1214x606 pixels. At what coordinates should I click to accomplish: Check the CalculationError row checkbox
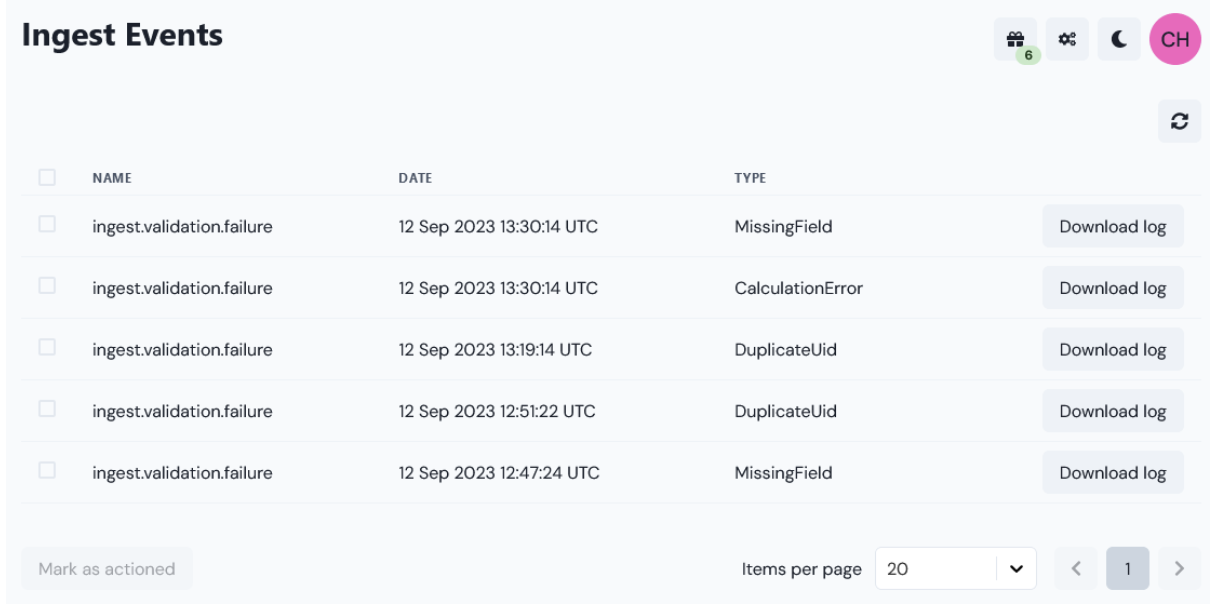pos(47,286)
